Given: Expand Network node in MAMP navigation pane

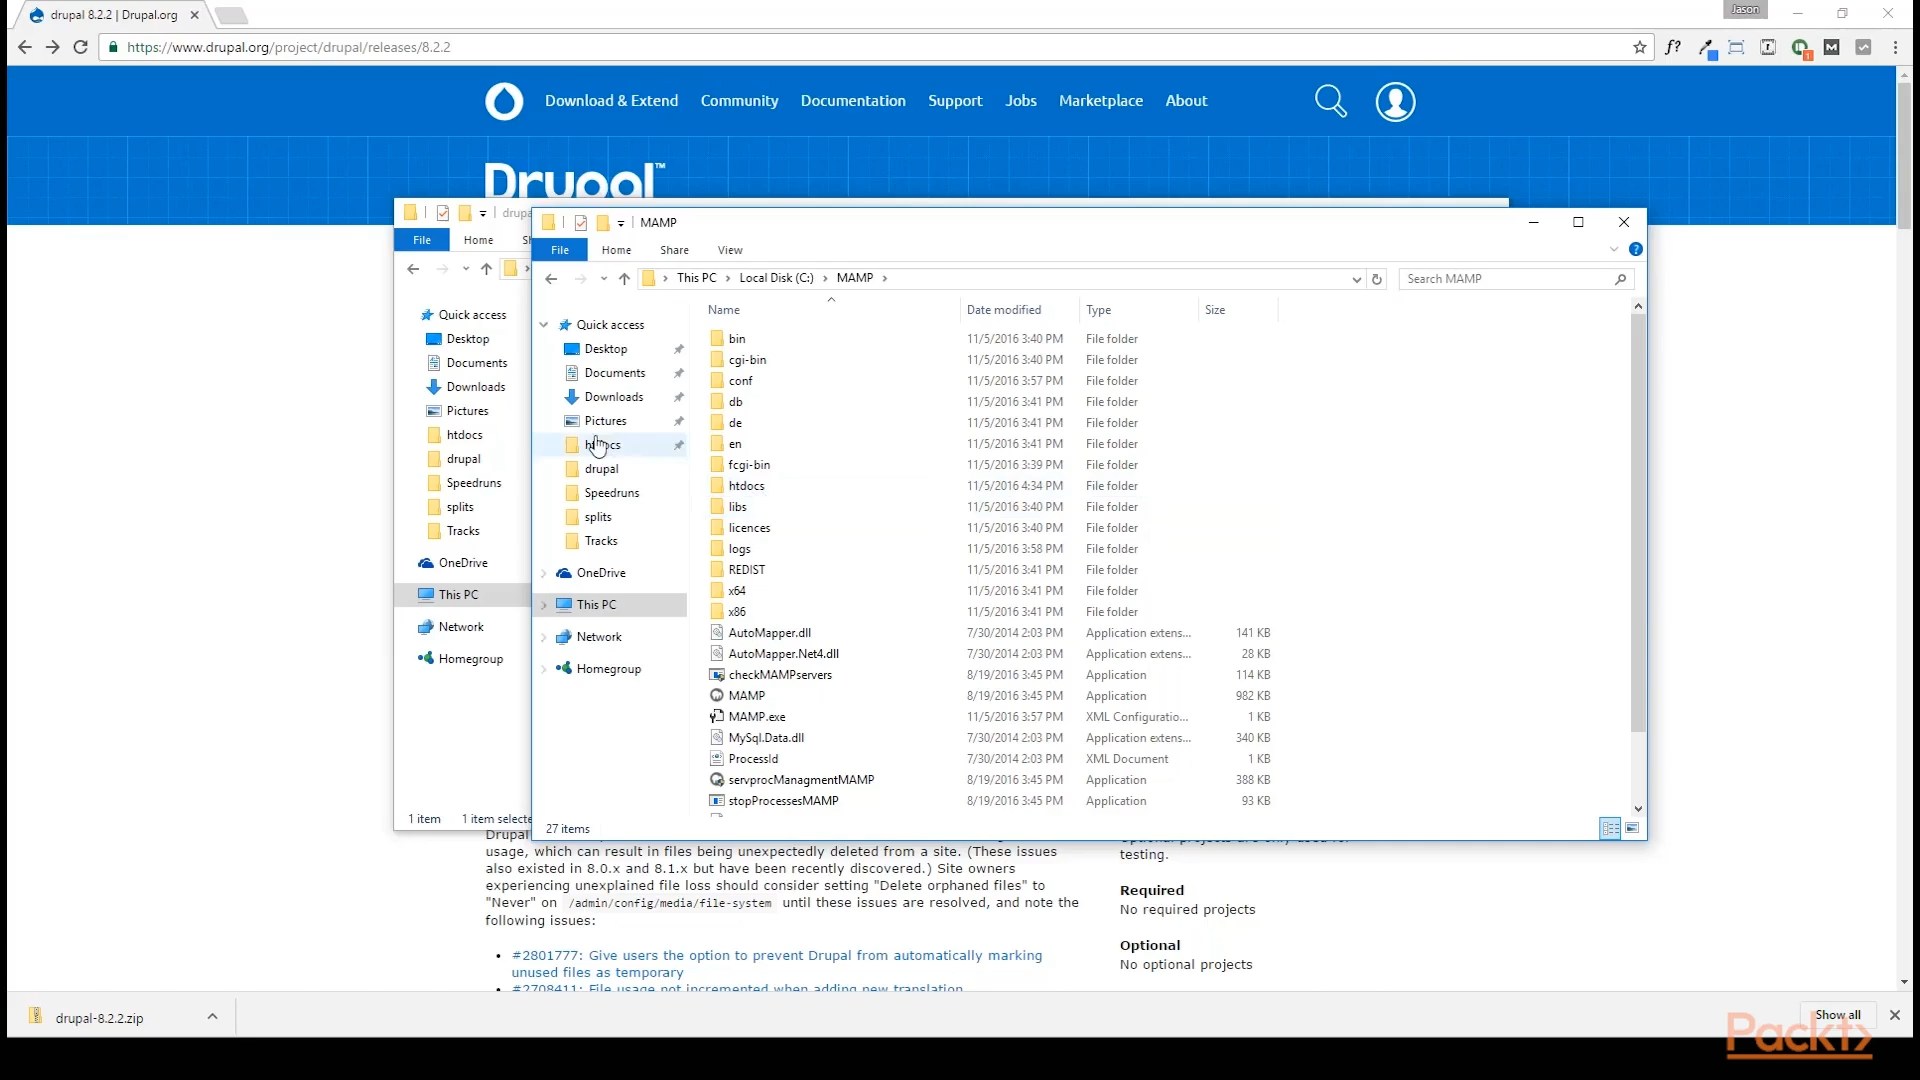Looking at the screenshot, I should click(544, 637).
